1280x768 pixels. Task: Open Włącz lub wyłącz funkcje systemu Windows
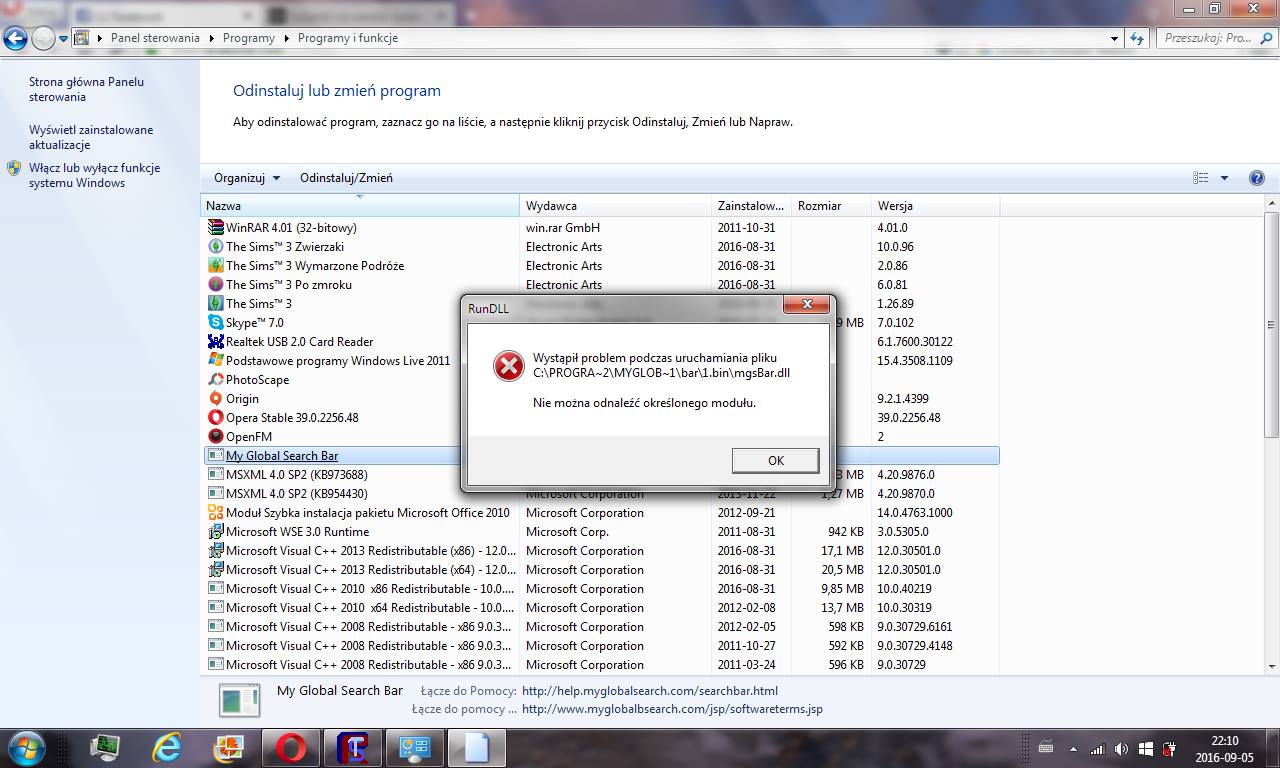click(x=94, y=176)
